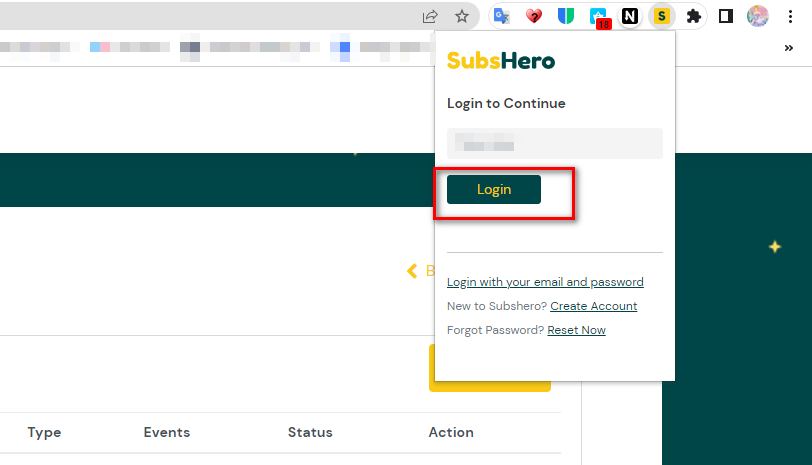Click the Reset Now link
The width and height of the screenshot is (812, 465).
tap(576, 330)
